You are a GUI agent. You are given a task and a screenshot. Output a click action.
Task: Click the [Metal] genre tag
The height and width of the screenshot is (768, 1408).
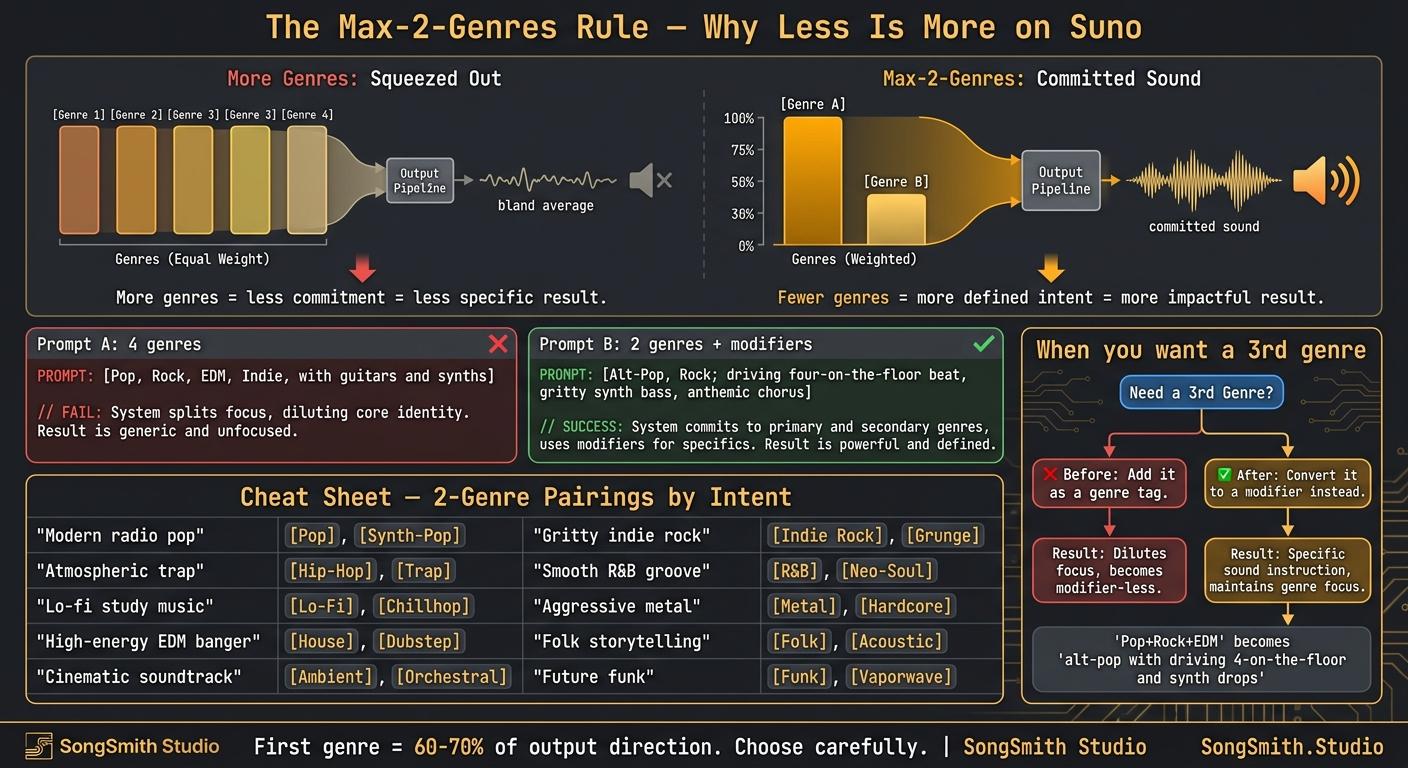pos(804,606)
